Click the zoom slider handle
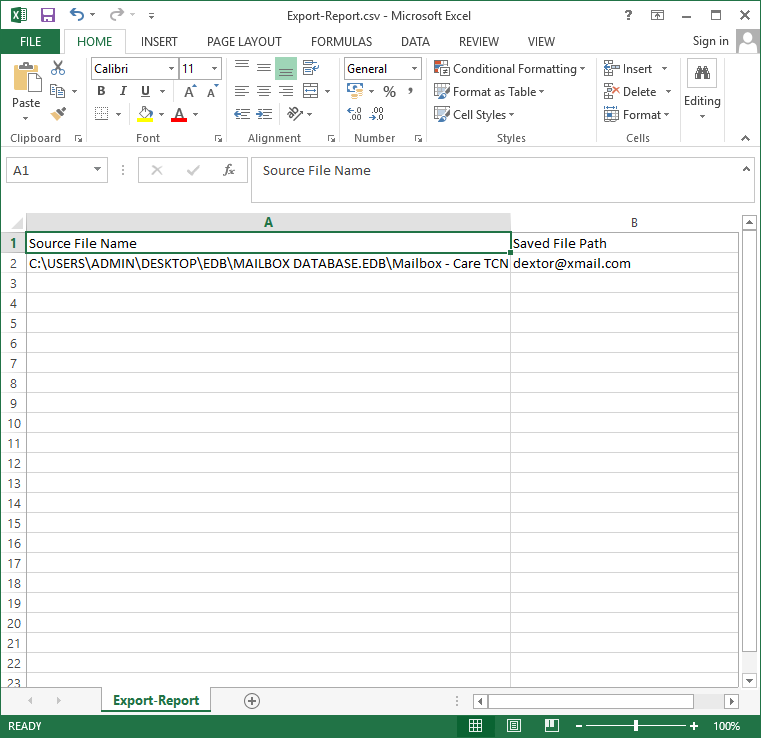761x738 pixels. [x=635, y=726]
